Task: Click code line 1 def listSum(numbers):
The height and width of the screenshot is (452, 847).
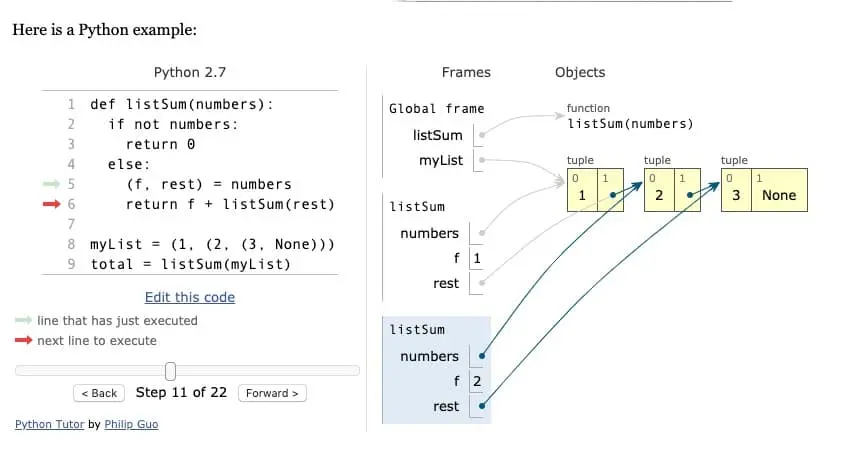Action: click(182, 104)
